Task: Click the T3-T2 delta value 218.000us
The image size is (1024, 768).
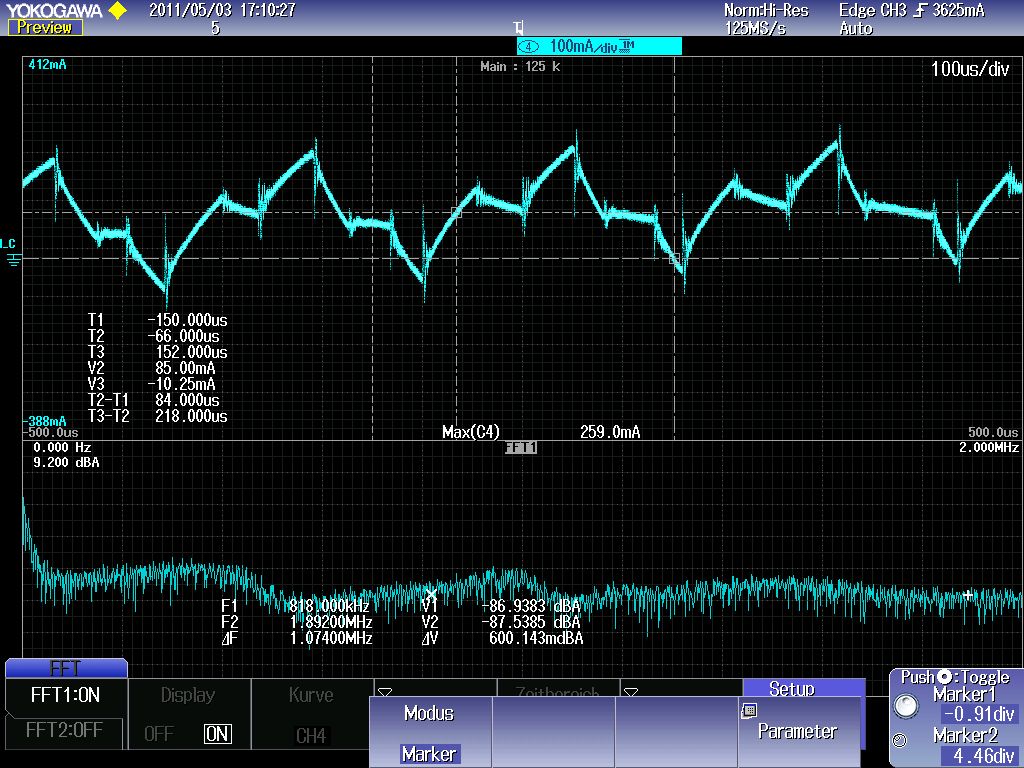Action: [191, 416]
